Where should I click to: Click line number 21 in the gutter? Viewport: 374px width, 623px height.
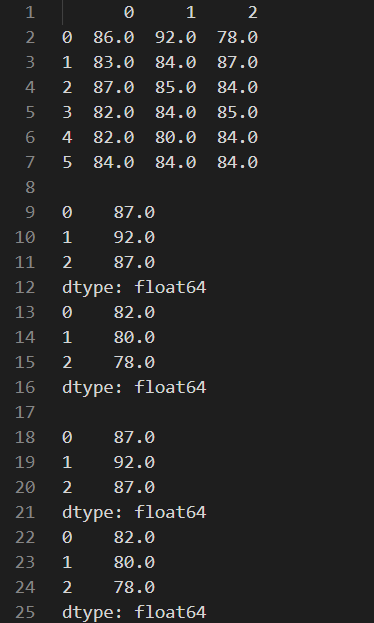pyautogui.click(x=25, y=512)
